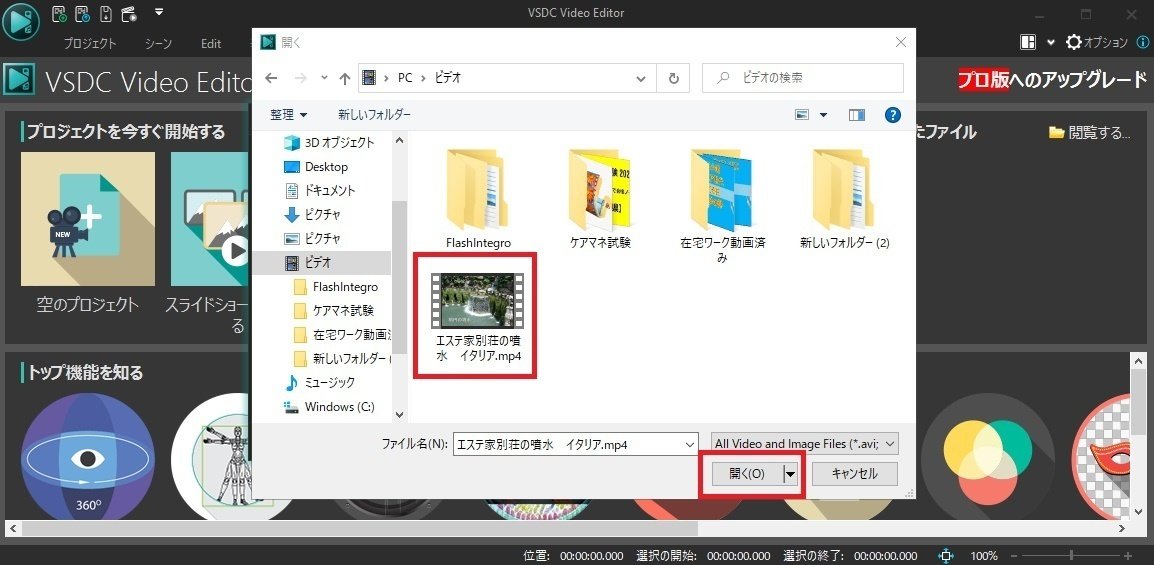The width and height of the screenshot is (1154, 565).
Task: Click the new project icon with green badge
Action: tap(60, 13)
